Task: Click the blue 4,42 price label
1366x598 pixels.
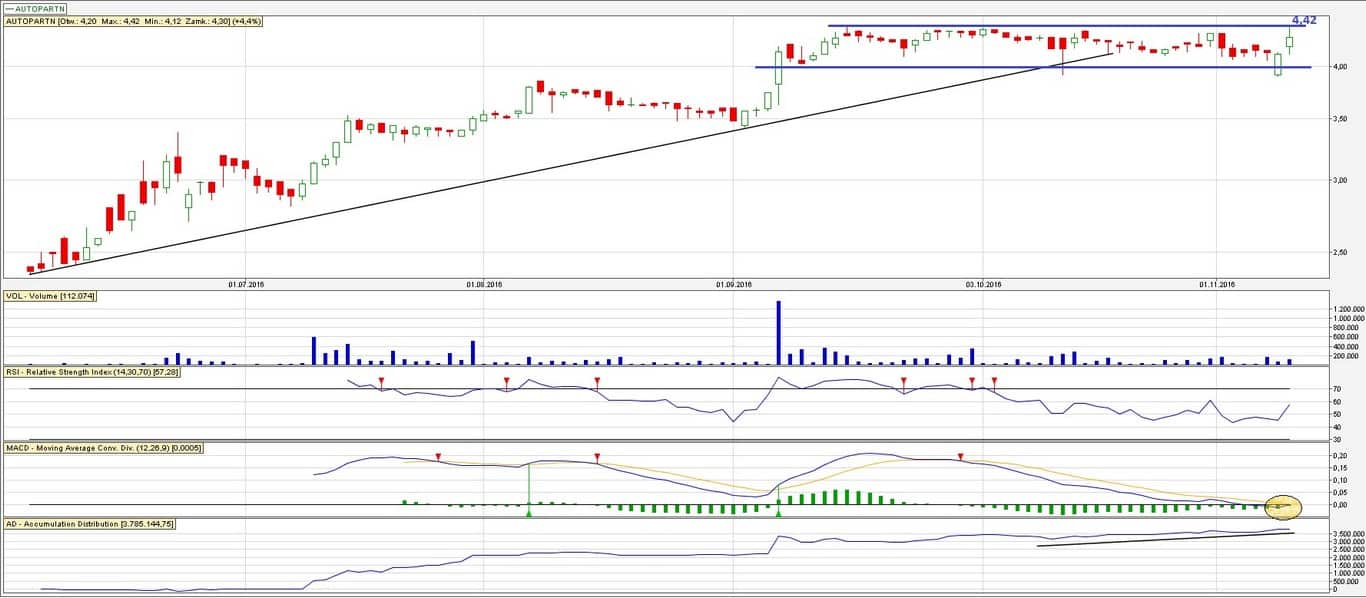Action: pyautogui.click(x=1304, y=20)
